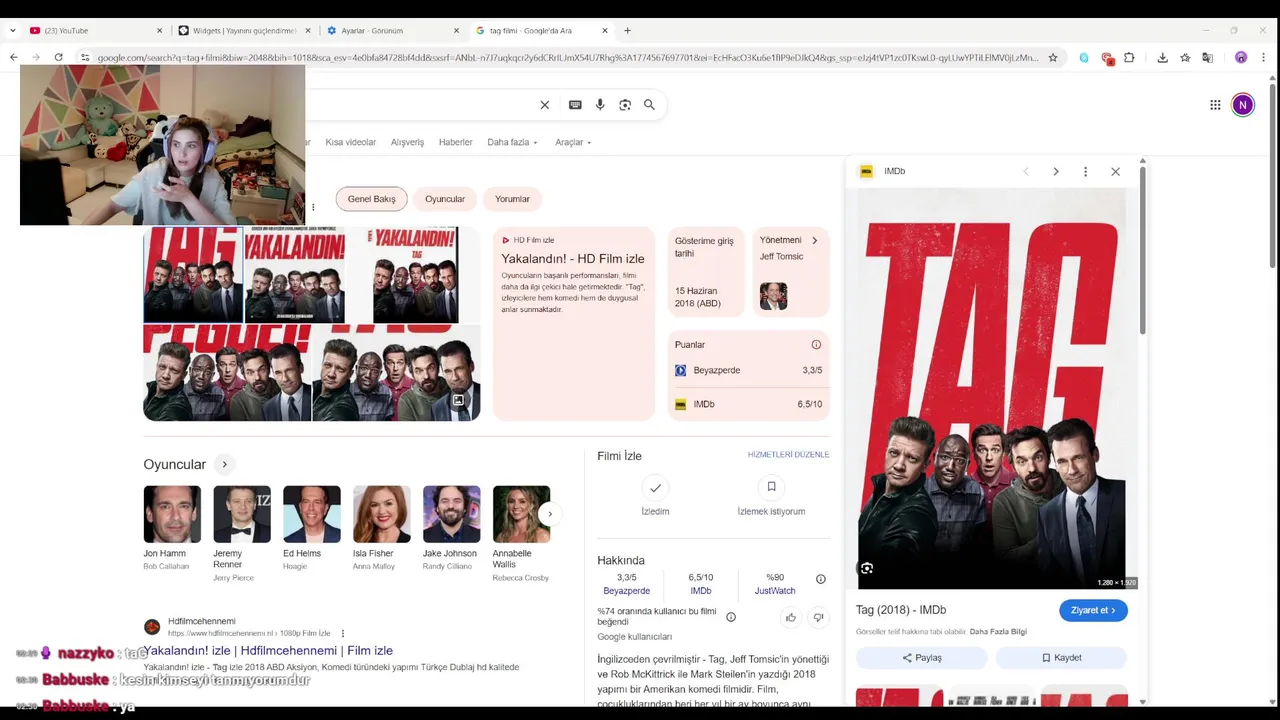
Task: Open info icon next to Puanlar
Action: [816, 345]
